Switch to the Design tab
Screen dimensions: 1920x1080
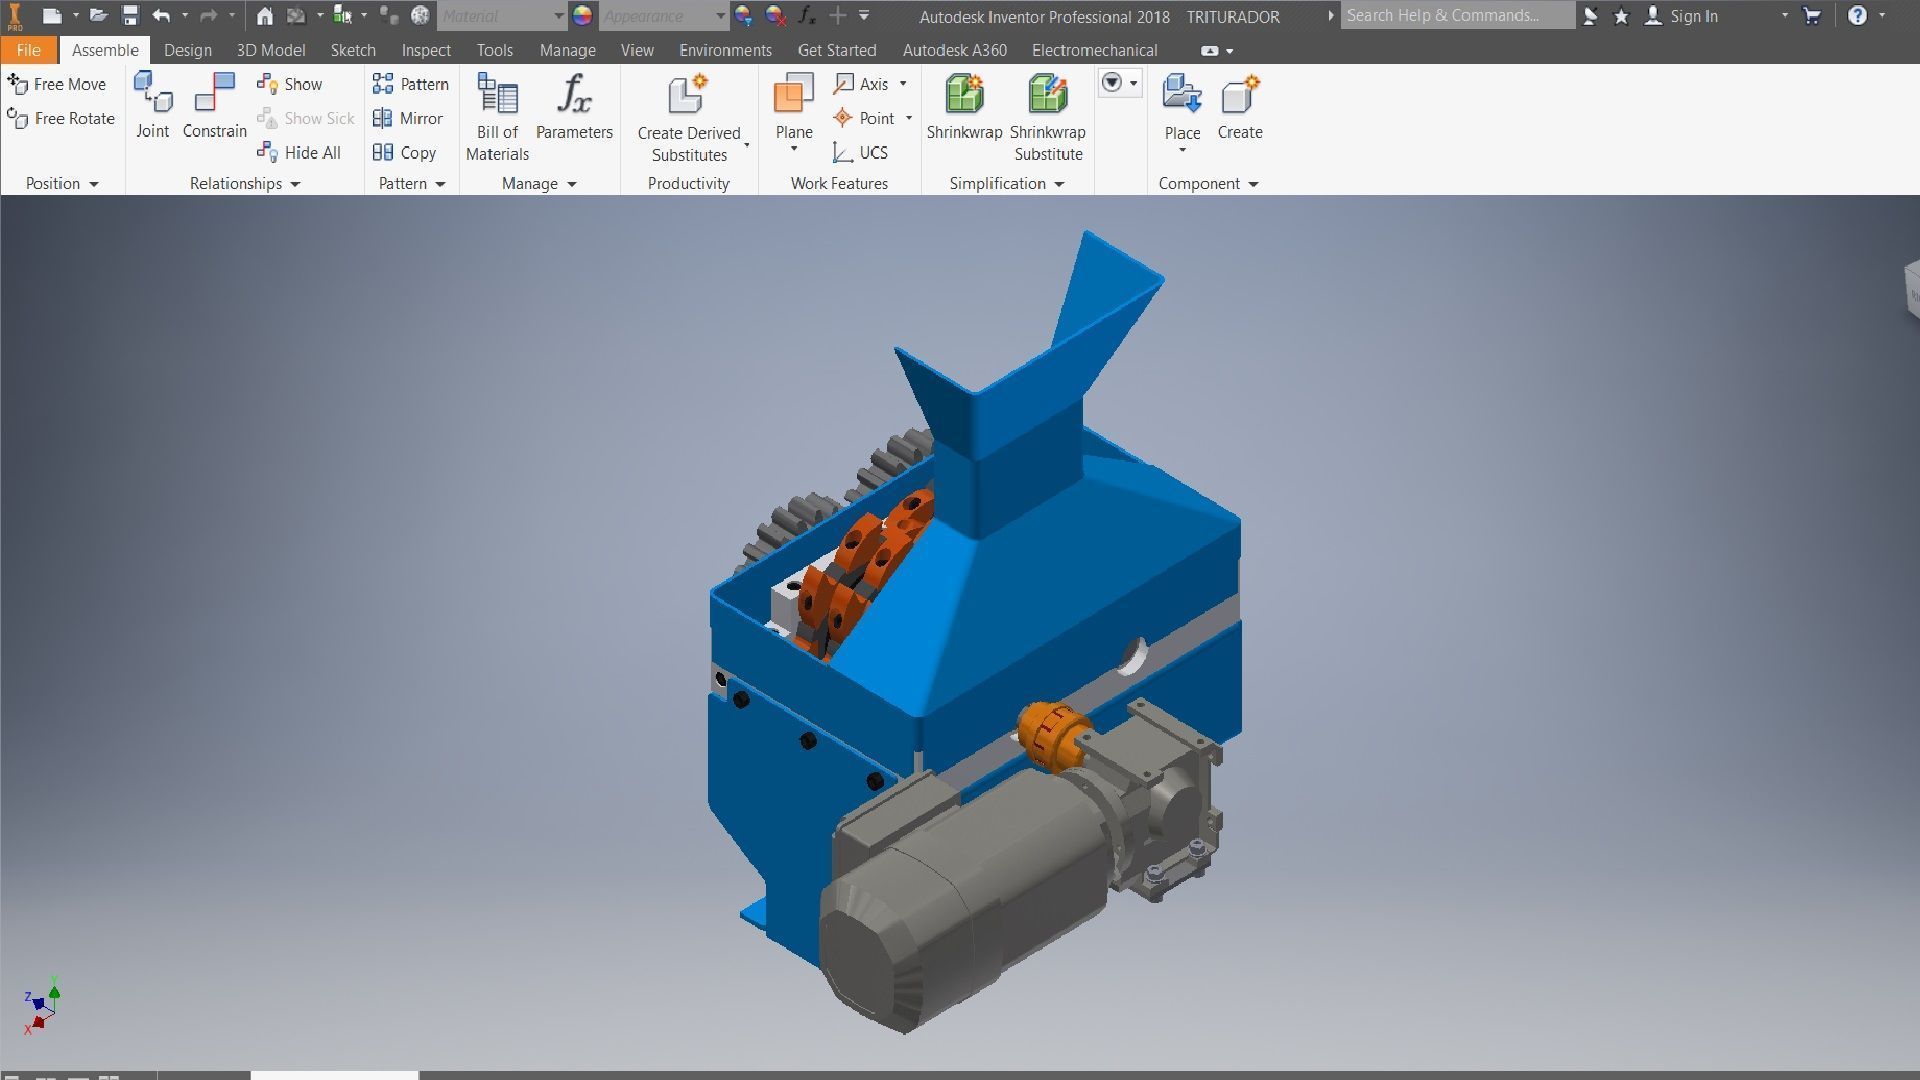tap(187, 50)
